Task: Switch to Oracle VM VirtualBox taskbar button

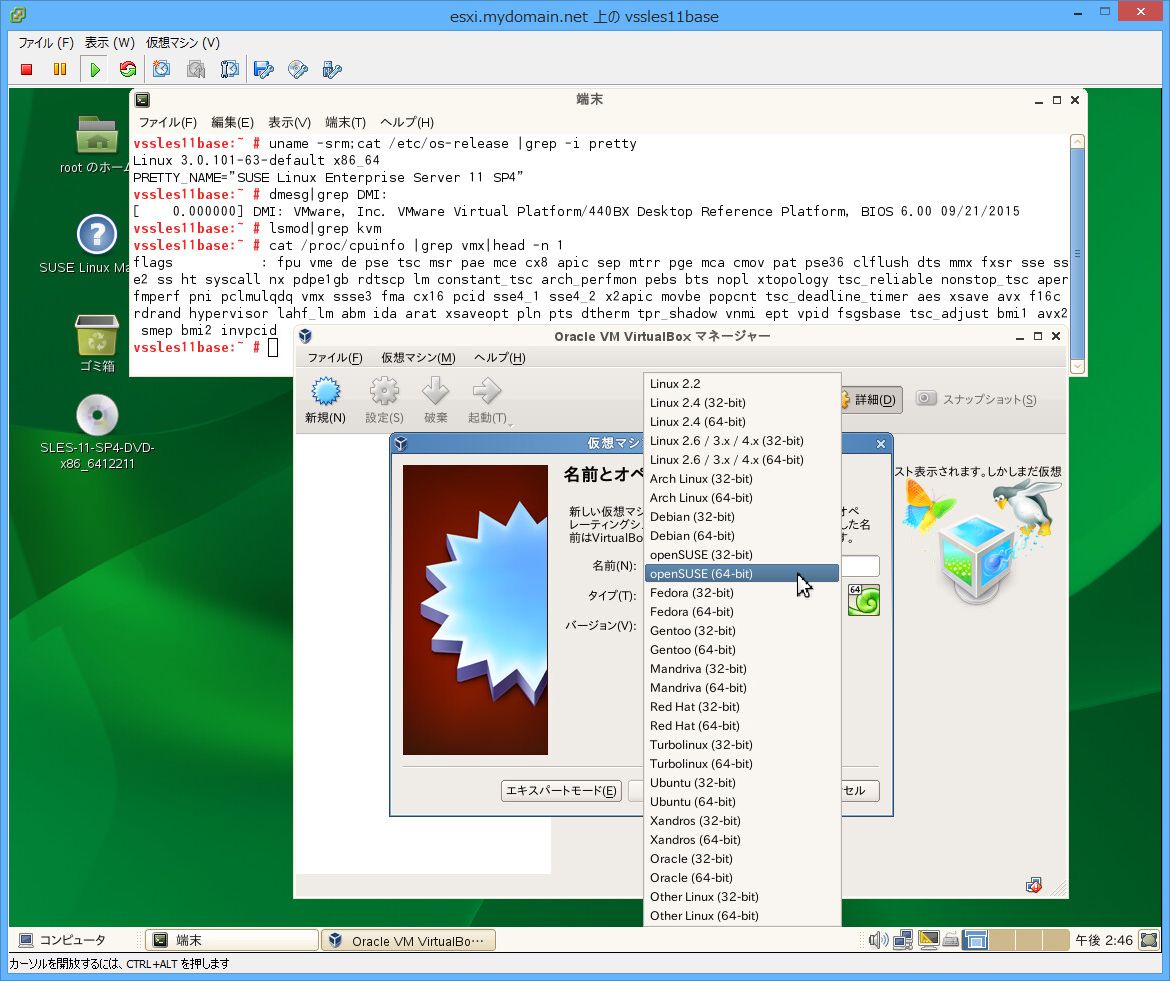Action: tap(409, 940)
